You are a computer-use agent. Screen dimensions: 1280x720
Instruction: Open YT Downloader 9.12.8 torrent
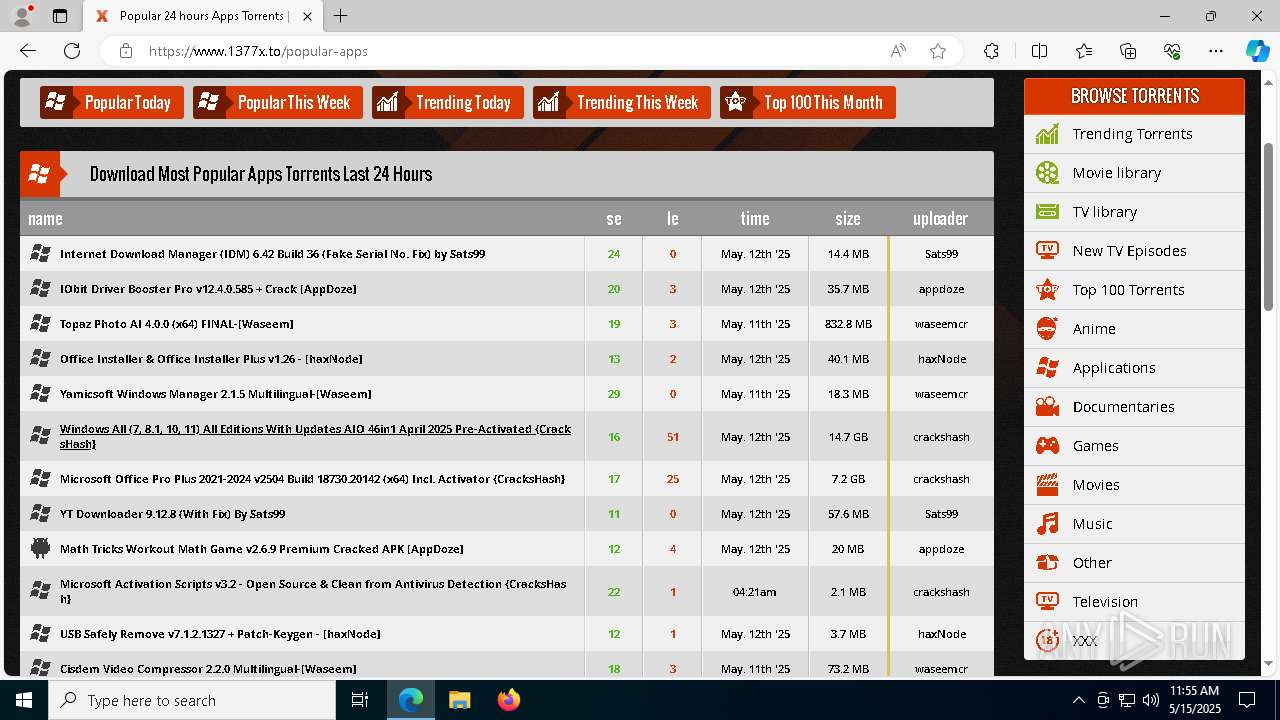tap(172, 514)
